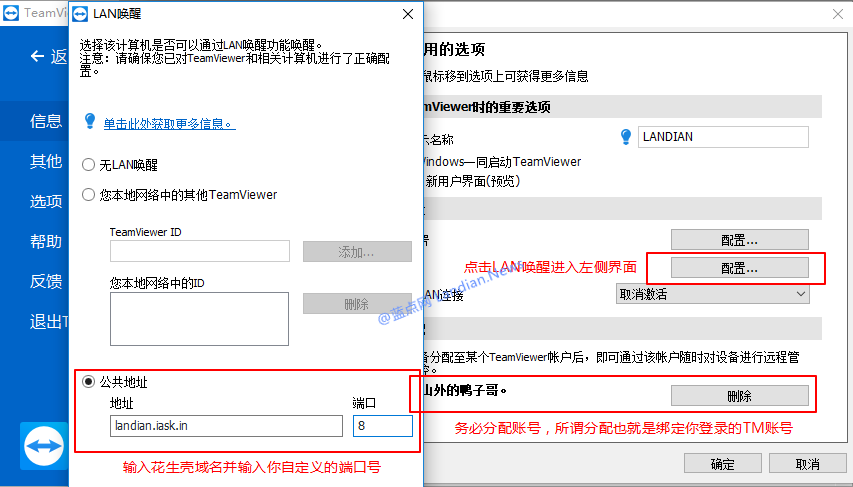Click the 删除 button beside the account name
The width and height of the screenshot is (853, 487).
point(739,396)
